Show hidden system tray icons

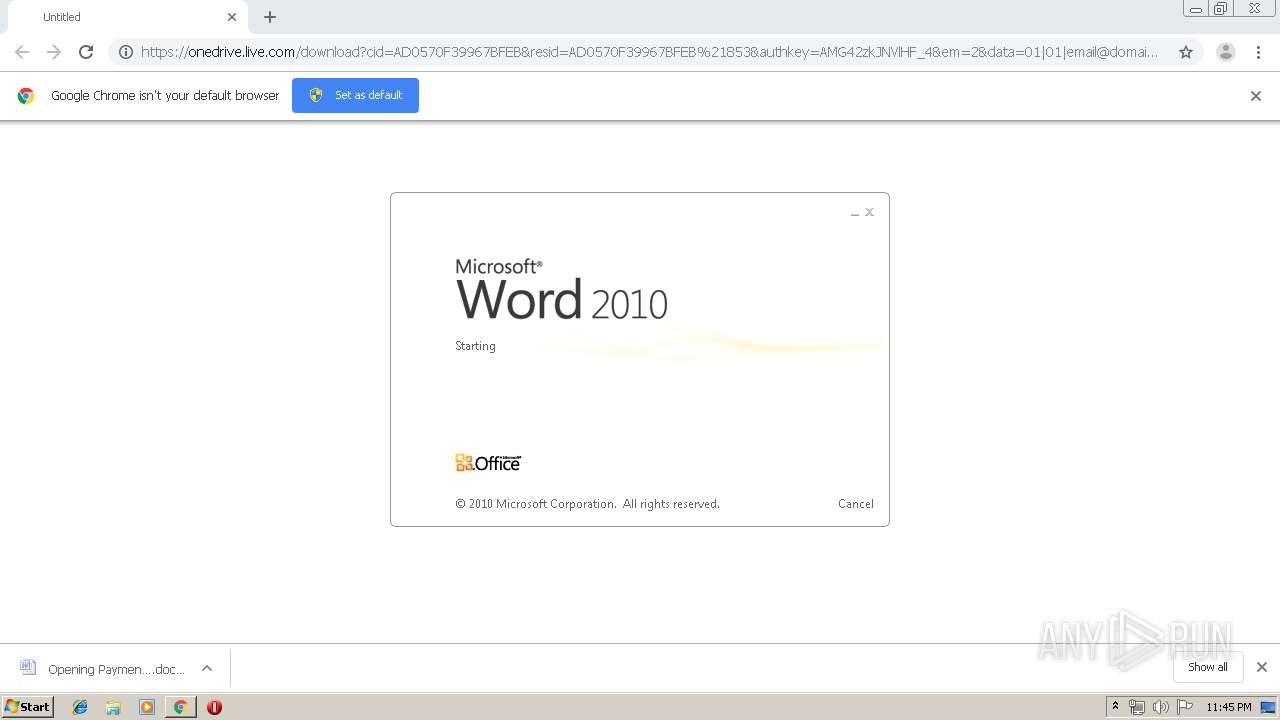click(x=1116, y=707)
